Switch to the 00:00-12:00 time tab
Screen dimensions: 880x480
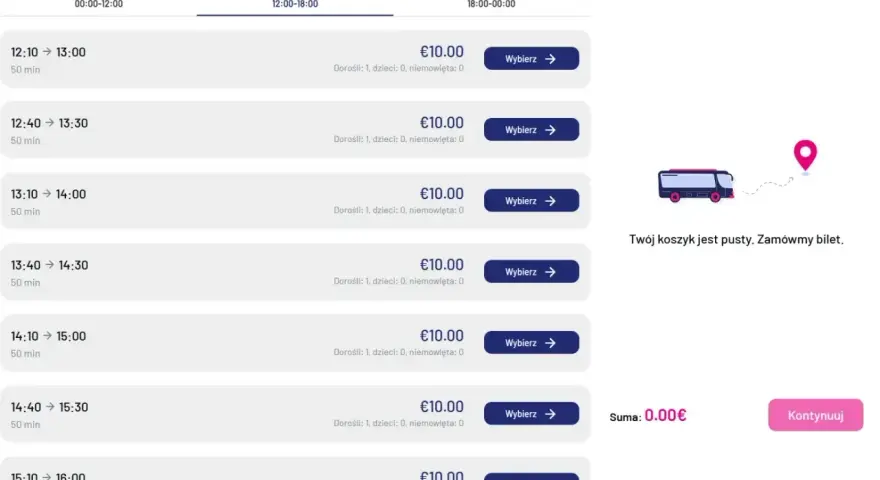[98, 4]
